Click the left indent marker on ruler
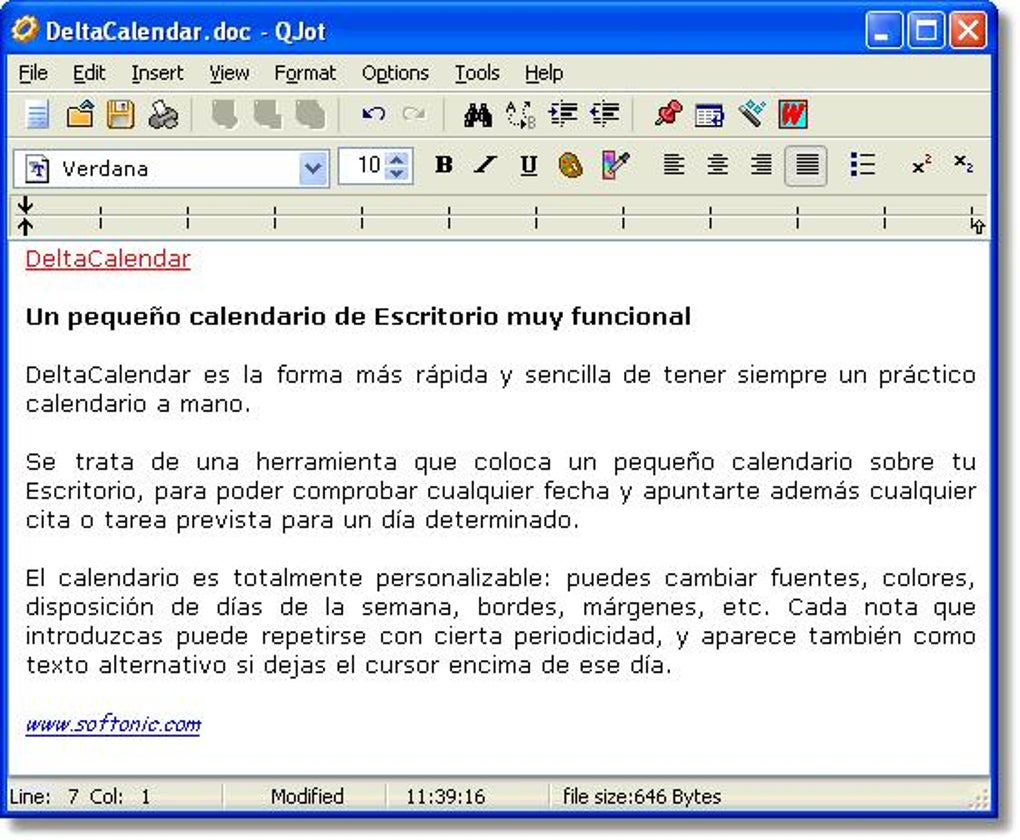Image resolution: width=1020 pixels, height=840 pixels. (x=25, y=216)
